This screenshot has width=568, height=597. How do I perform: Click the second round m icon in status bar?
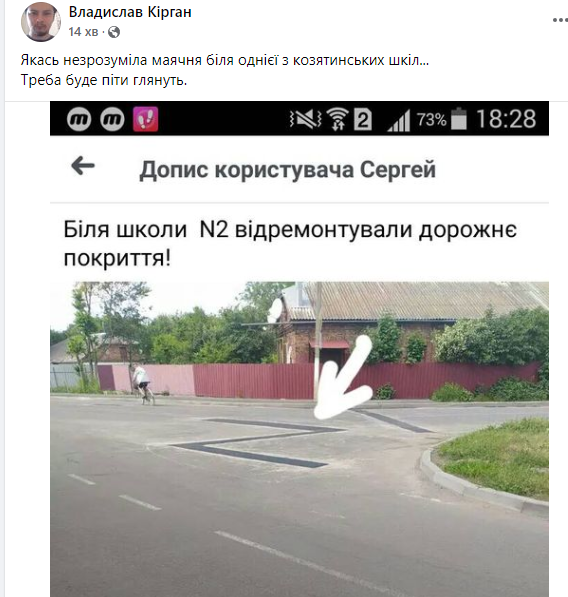coord(112,119)
